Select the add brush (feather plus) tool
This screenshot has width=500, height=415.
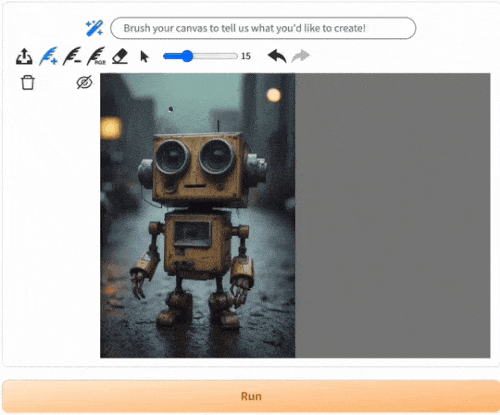coord(48,56)
